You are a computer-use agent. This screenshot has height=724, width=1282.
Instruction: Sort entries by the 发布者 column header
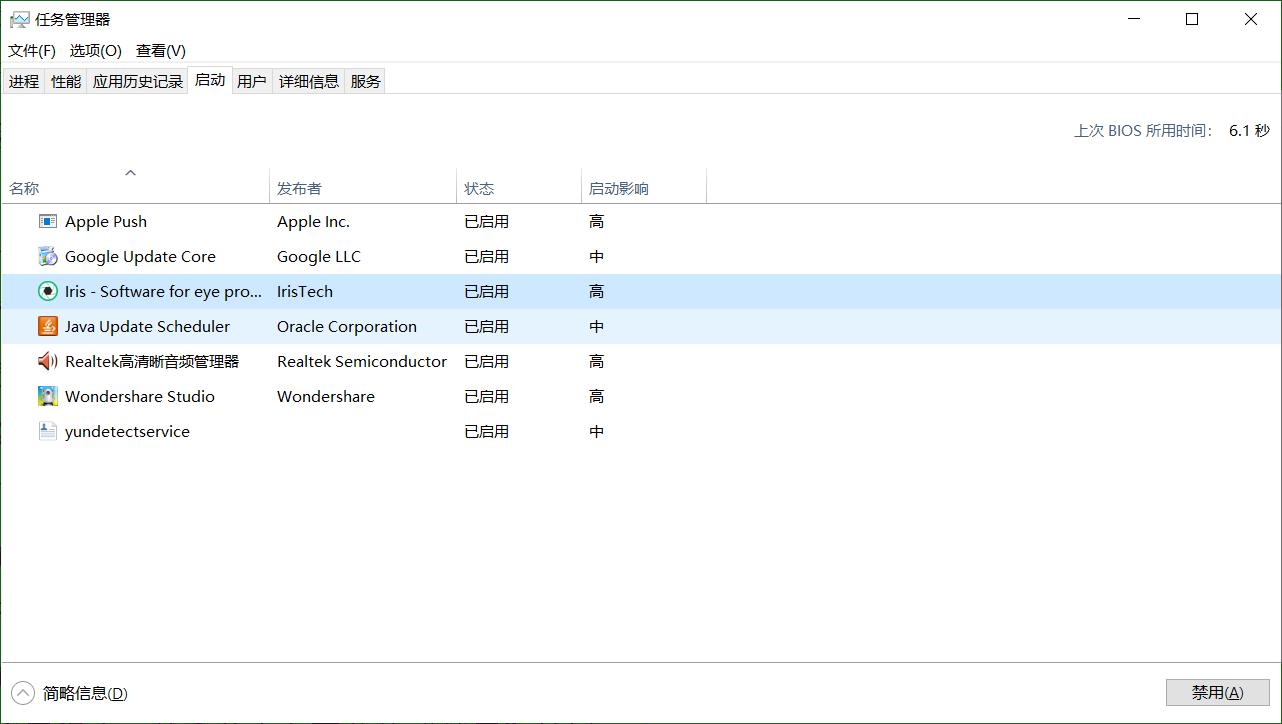click(298, 187)
